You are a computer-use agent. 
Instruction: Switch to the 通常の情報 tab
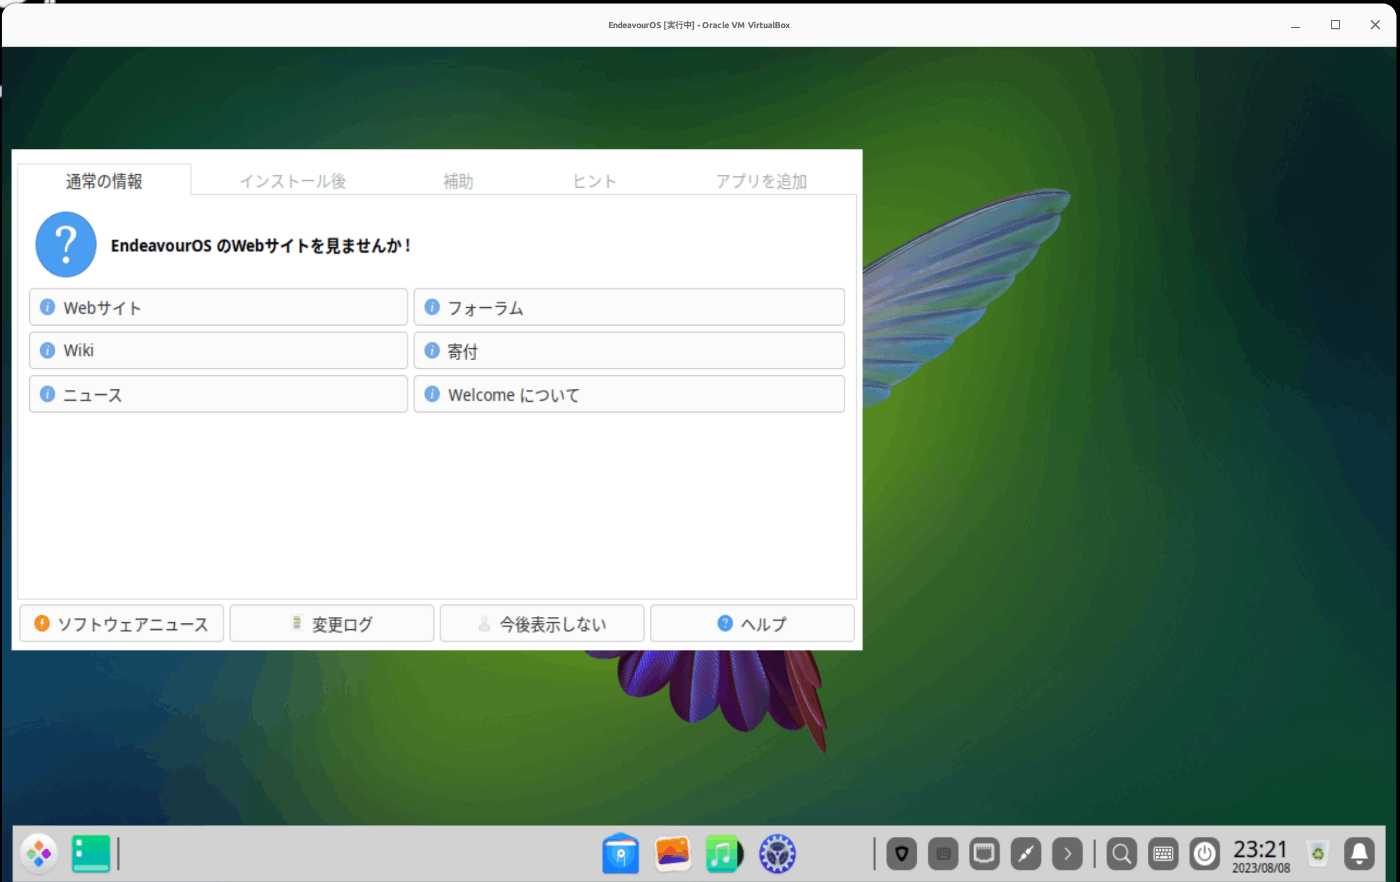[104, 181]
